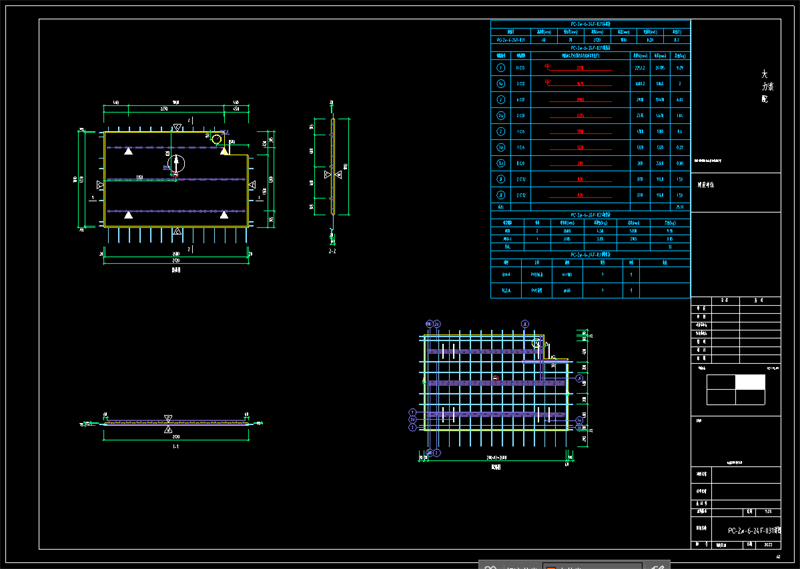800x569 pixels.
Task: Select the "1-1" section view label
Action: click(176, 447)
